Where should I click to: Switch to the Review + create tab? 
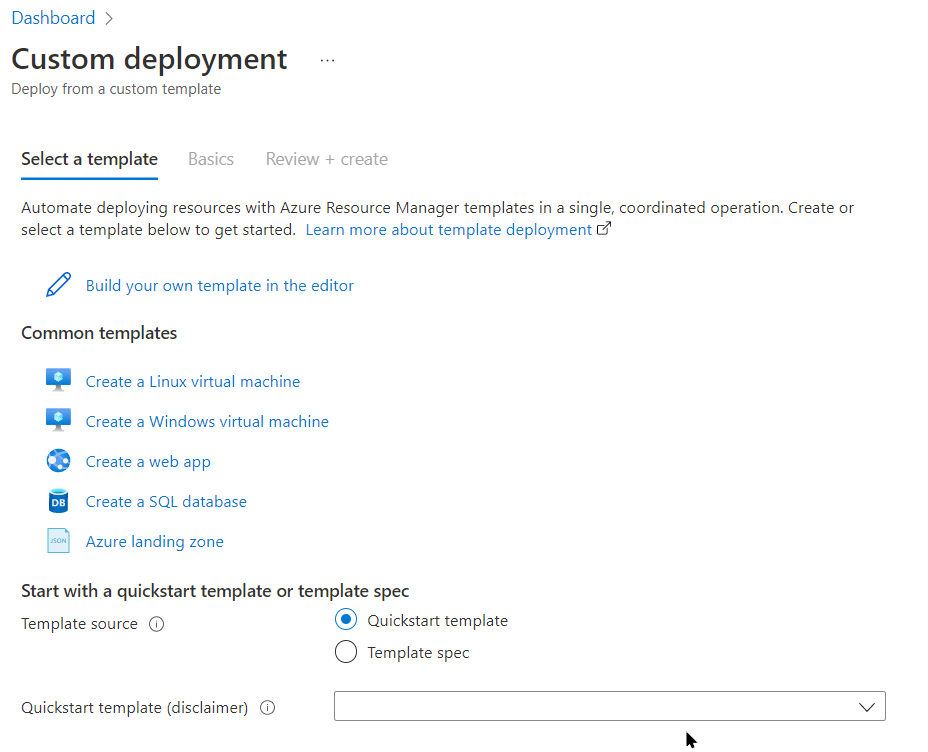point(326,159)
